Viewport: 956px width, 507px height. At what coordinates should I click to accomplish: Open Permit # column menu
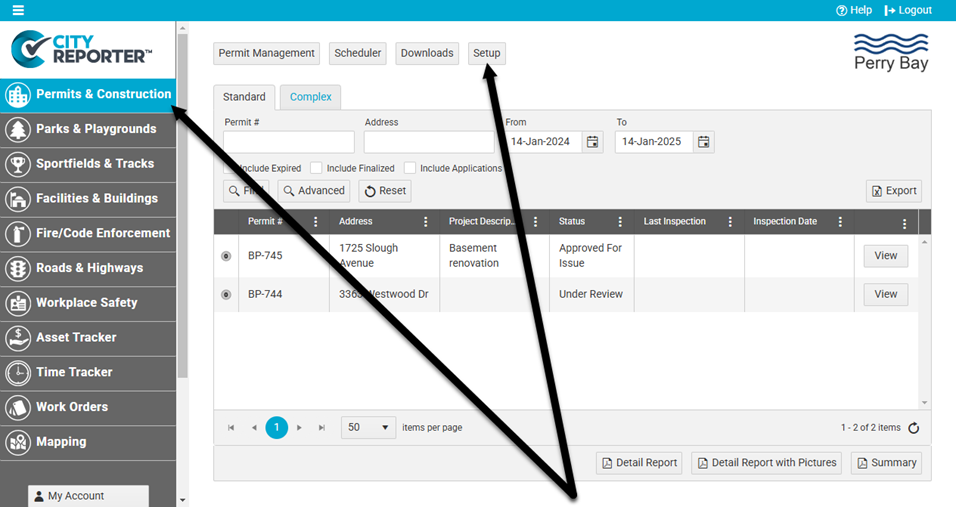coord(315,222)
